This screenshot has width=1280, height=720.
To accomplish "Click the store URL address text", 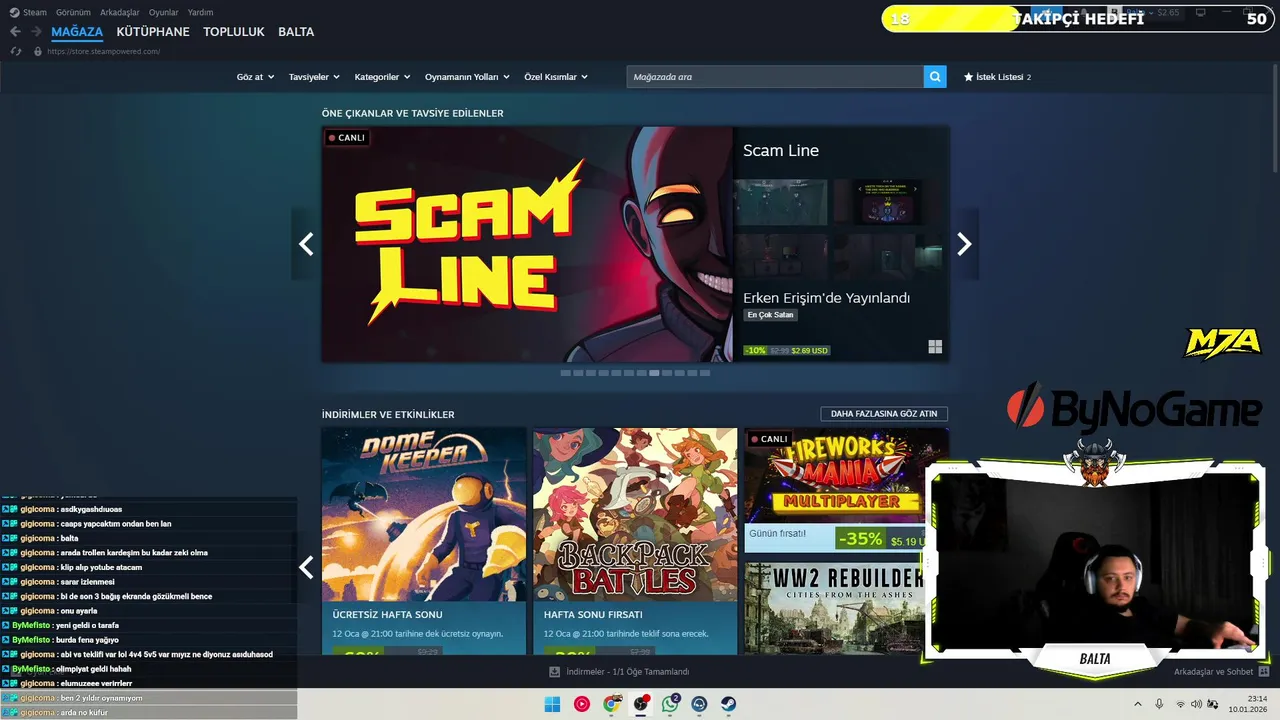I will (103, 51).
